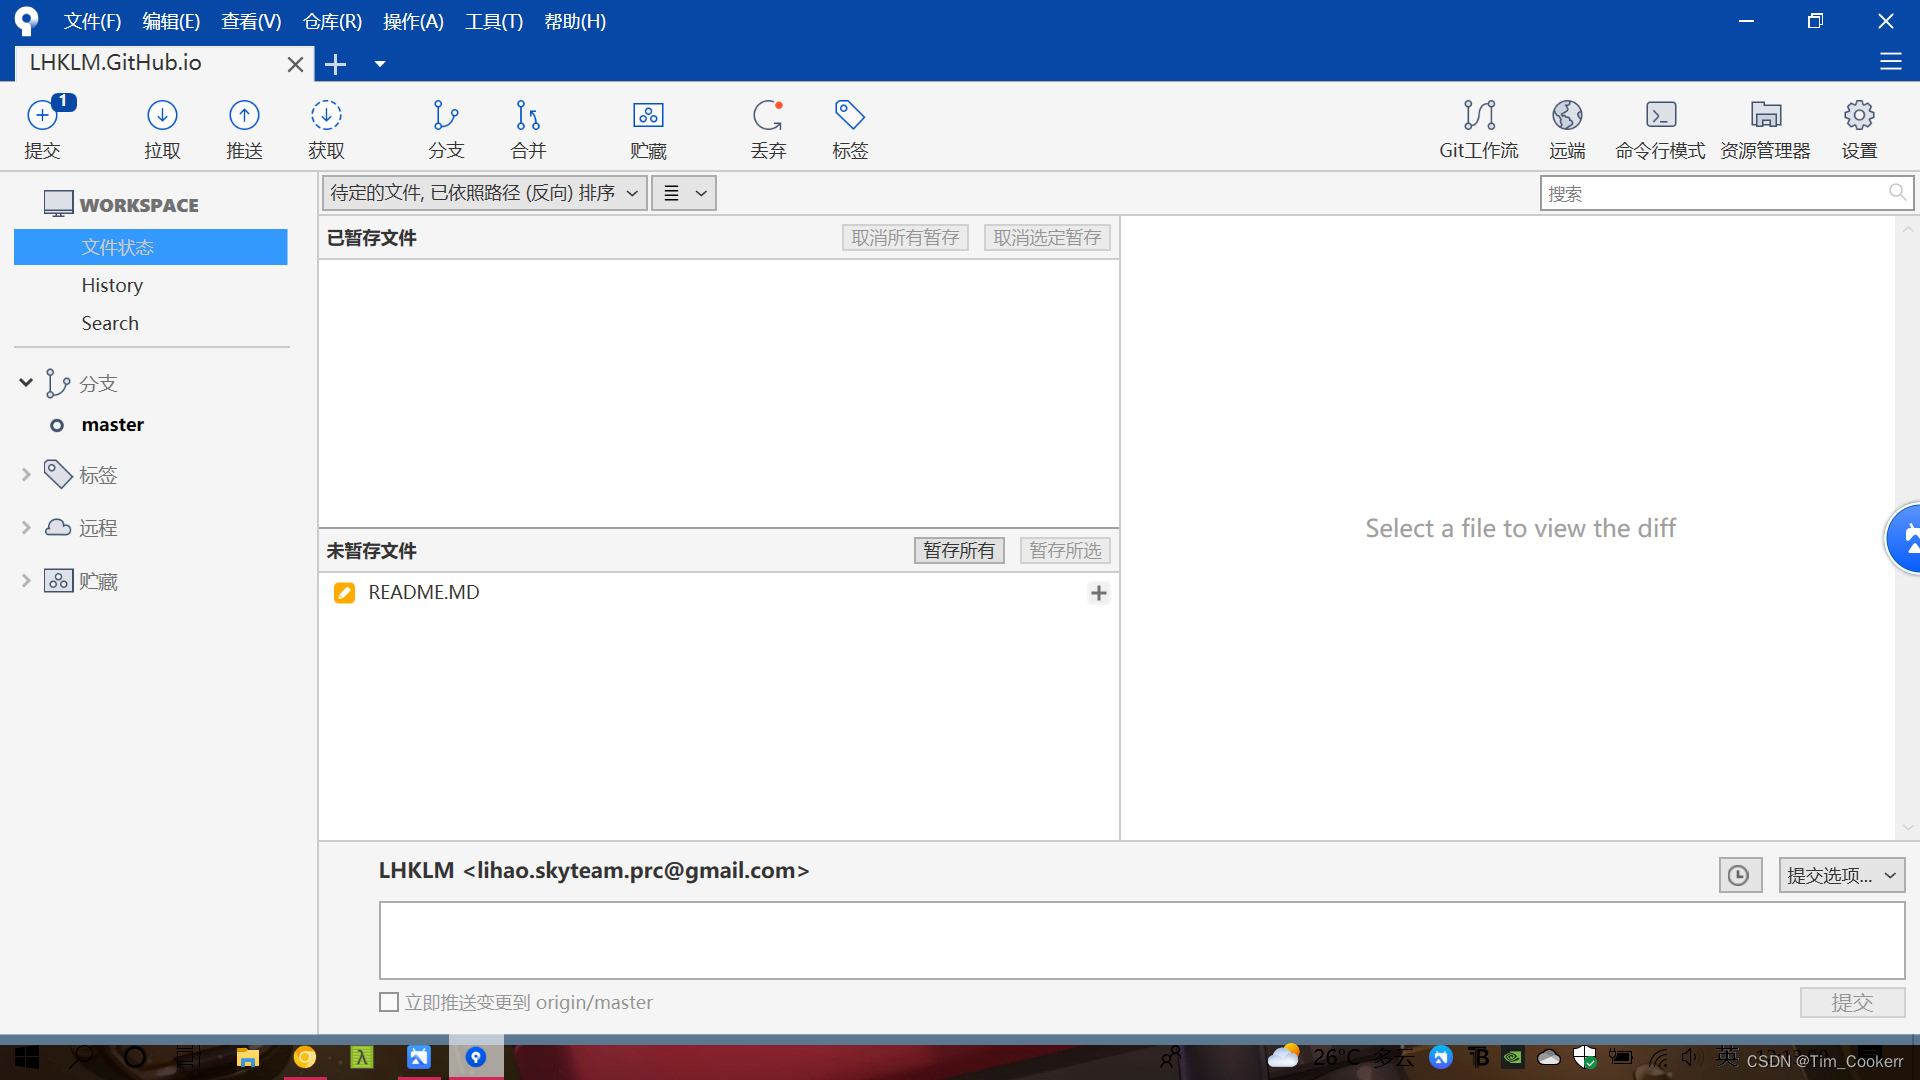
Task: Open the Repository (仓库) menu
Action: tap(332, 21)
